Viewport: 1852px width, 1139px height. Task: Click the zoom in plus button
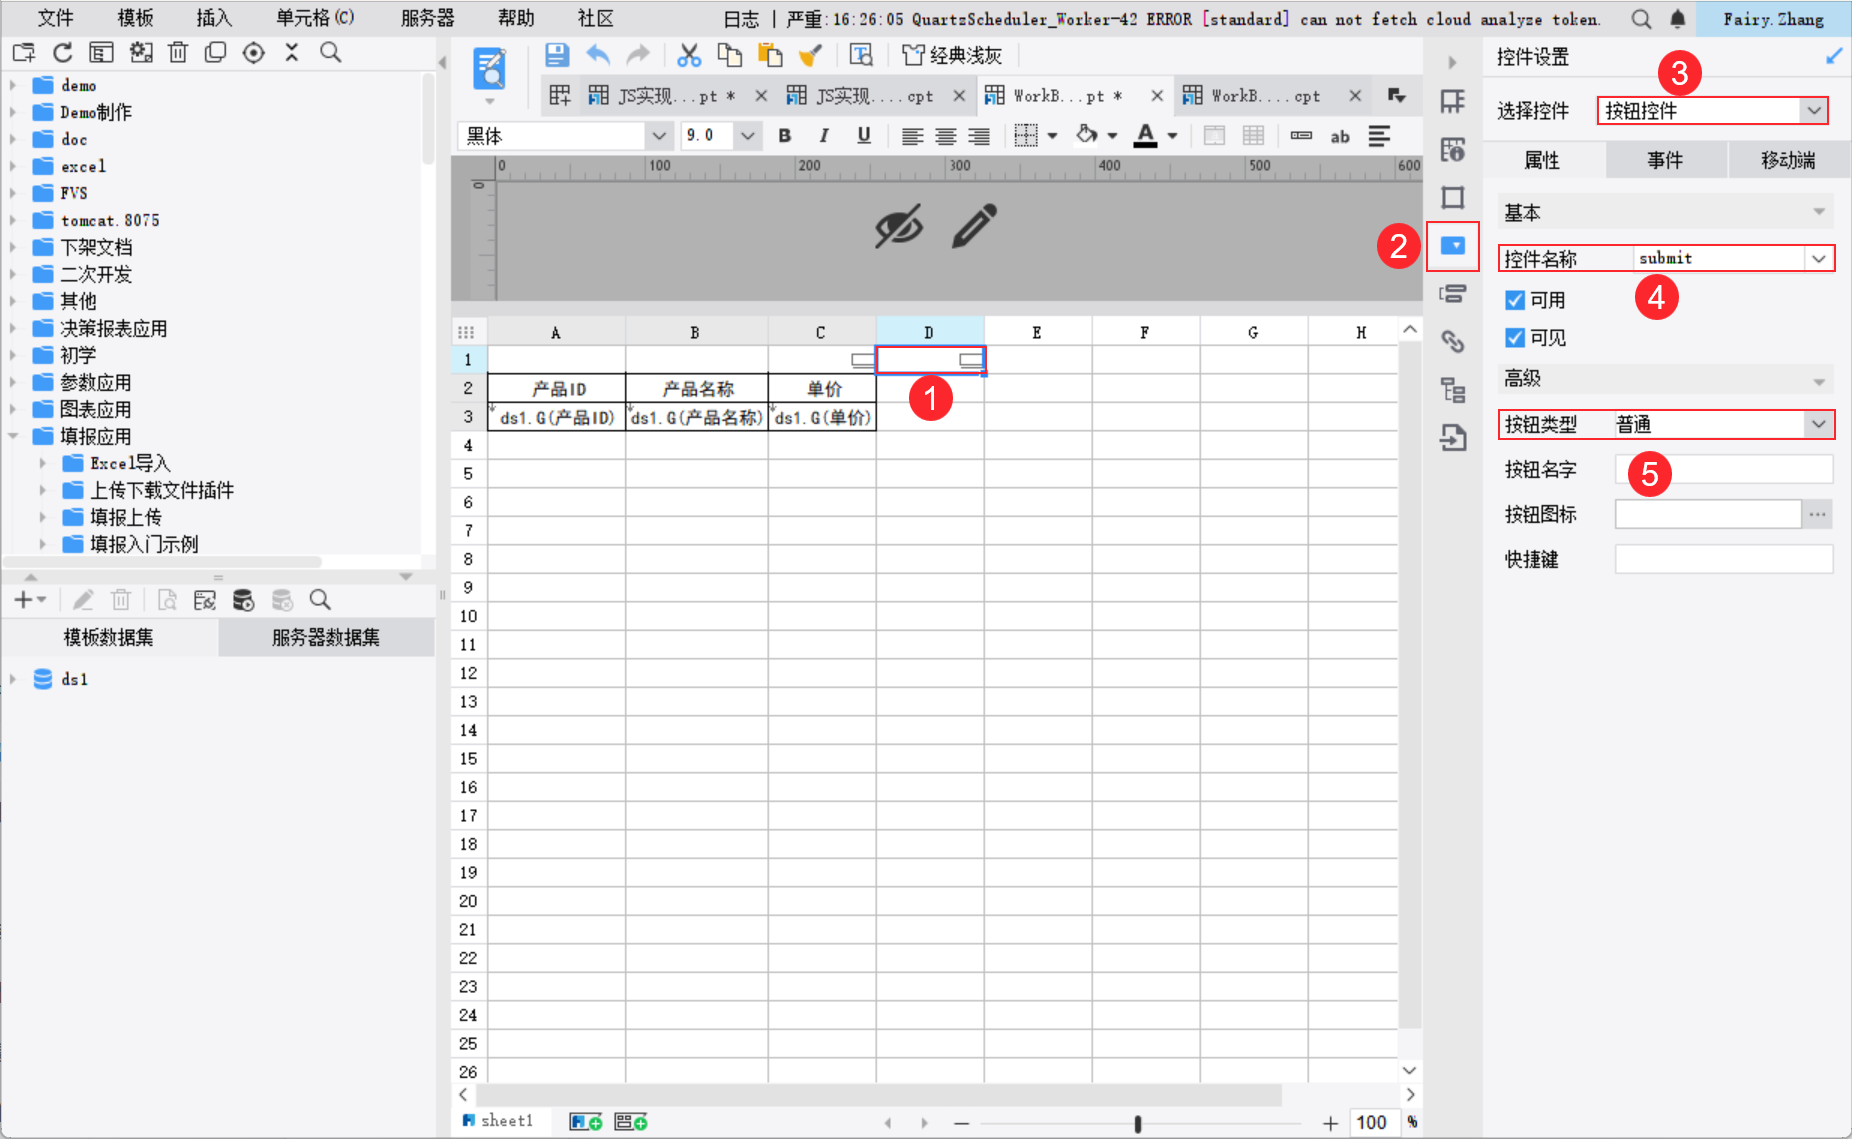[x=1330, y=1123]
